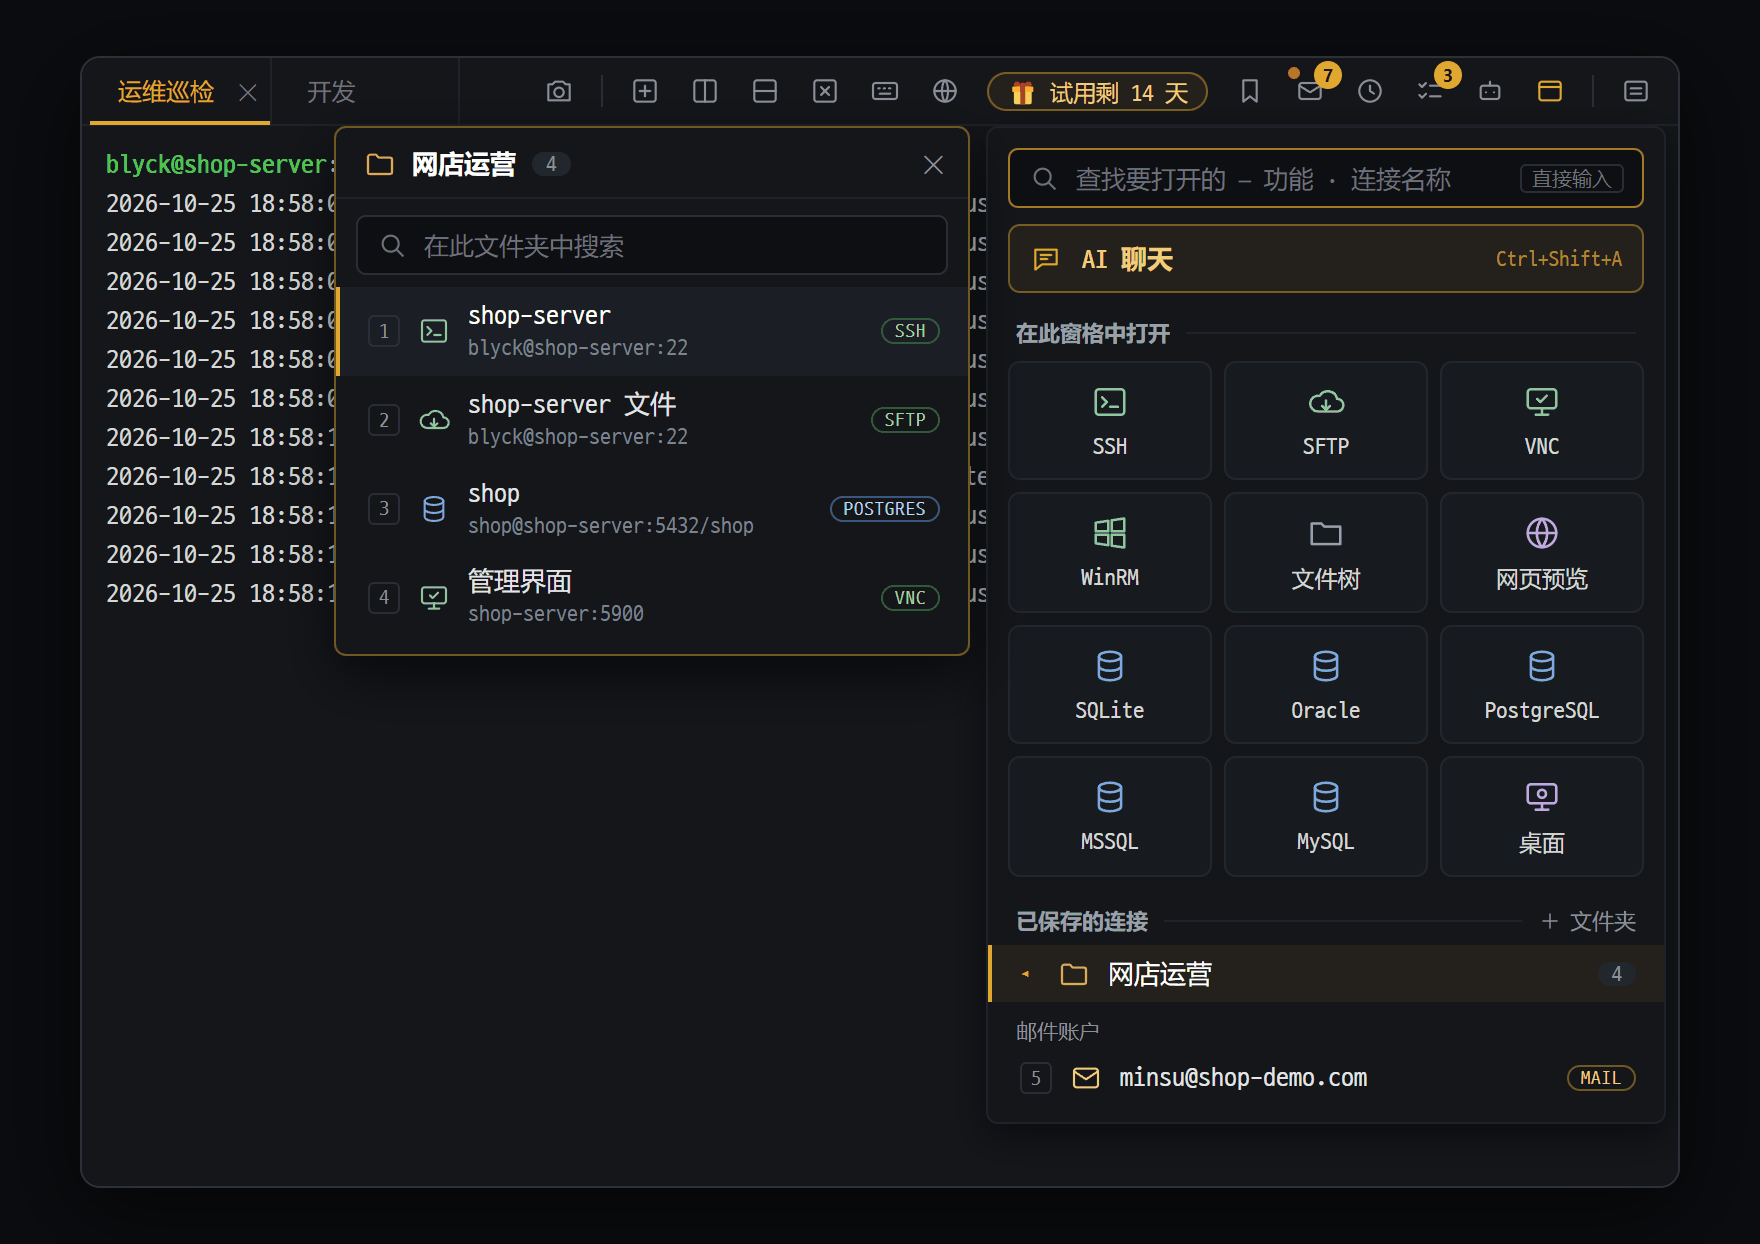Open task checklist with 3 badge
The height and width of the screenshot is (1244, 1760).
pyautogui.click(x=1430, y=92)
